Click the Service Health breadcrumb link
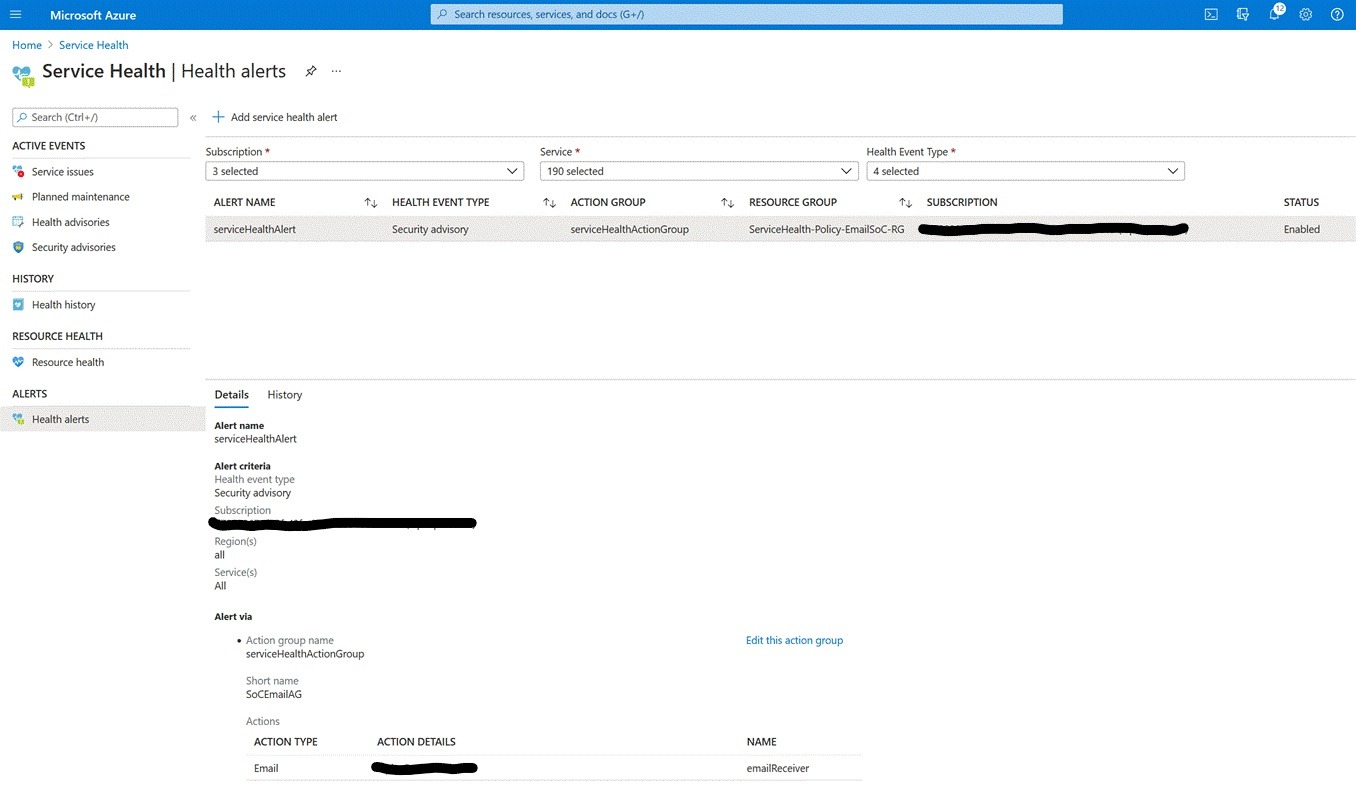This screenshot has width=1356, height=796. (x=94, y=45)
